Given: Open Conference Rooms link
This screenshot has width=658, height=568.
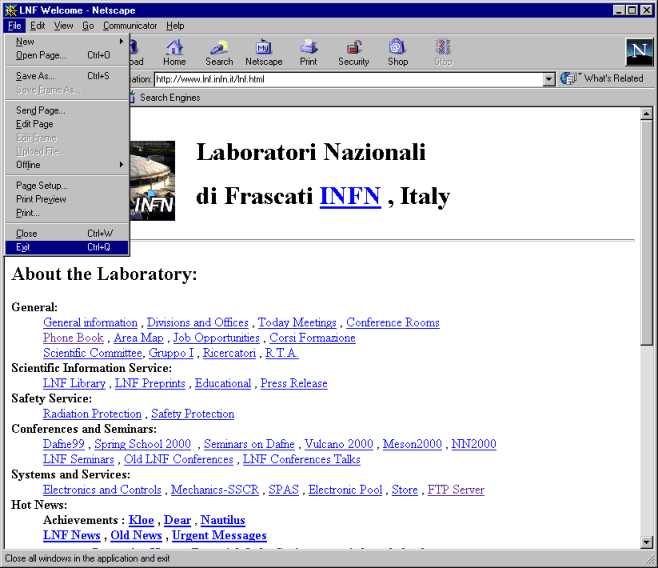Looking at the screenshot, I should click(393, 323).
